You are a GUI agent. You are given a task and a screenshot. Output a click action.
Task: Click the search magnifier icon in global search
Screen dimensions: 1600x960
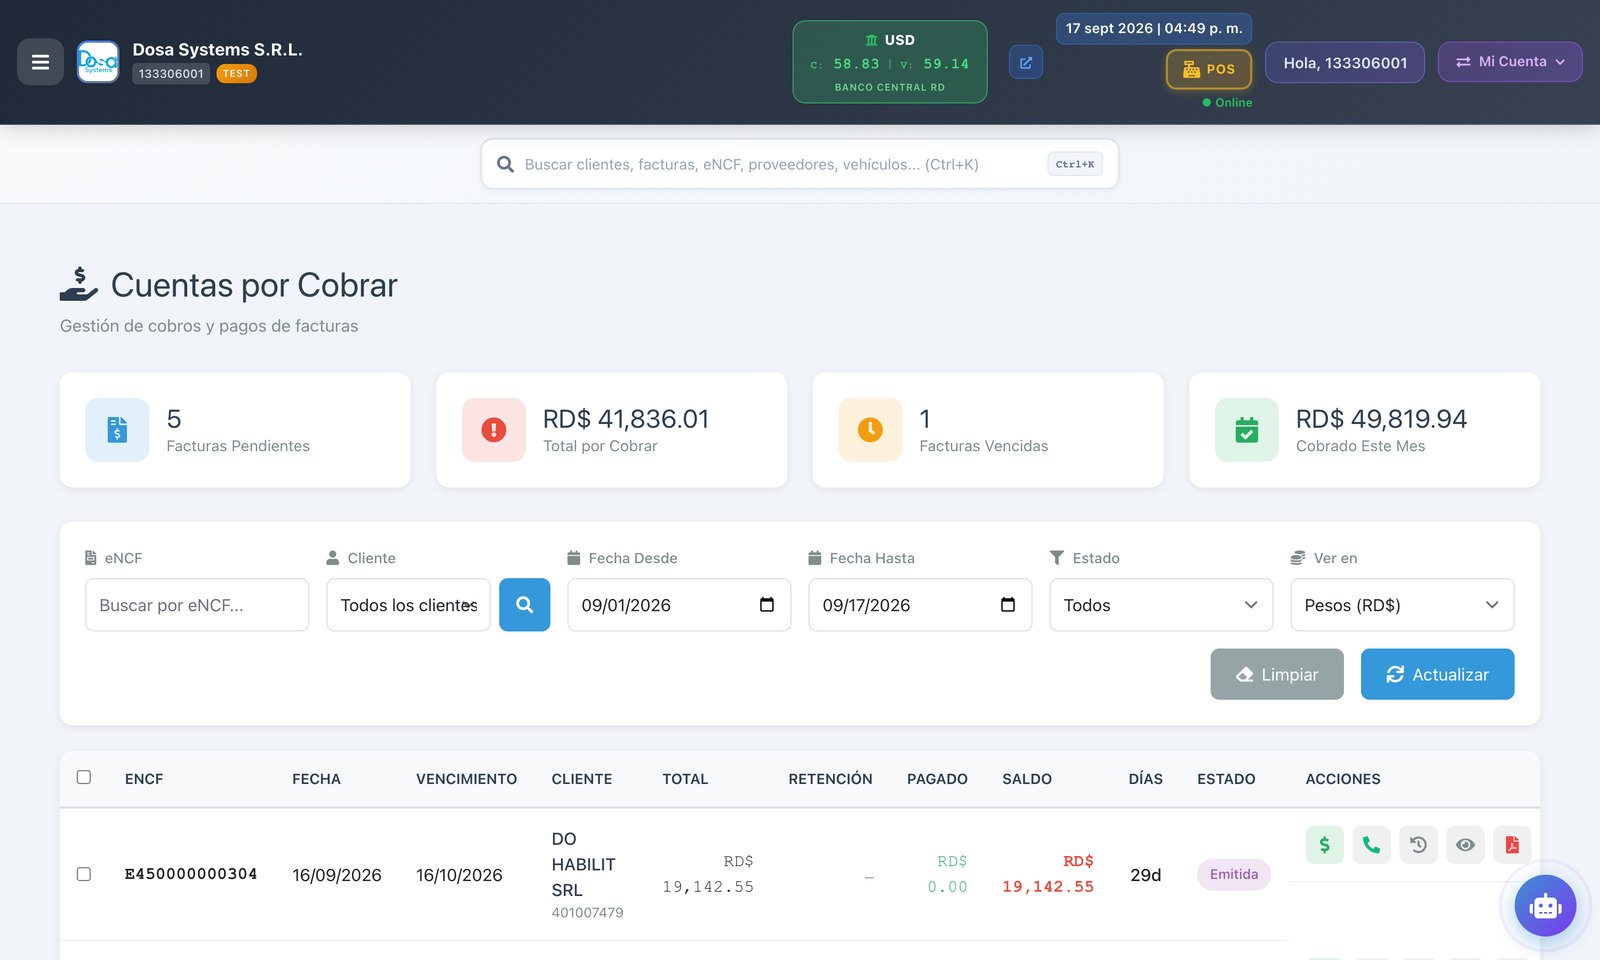click(506, 164)
